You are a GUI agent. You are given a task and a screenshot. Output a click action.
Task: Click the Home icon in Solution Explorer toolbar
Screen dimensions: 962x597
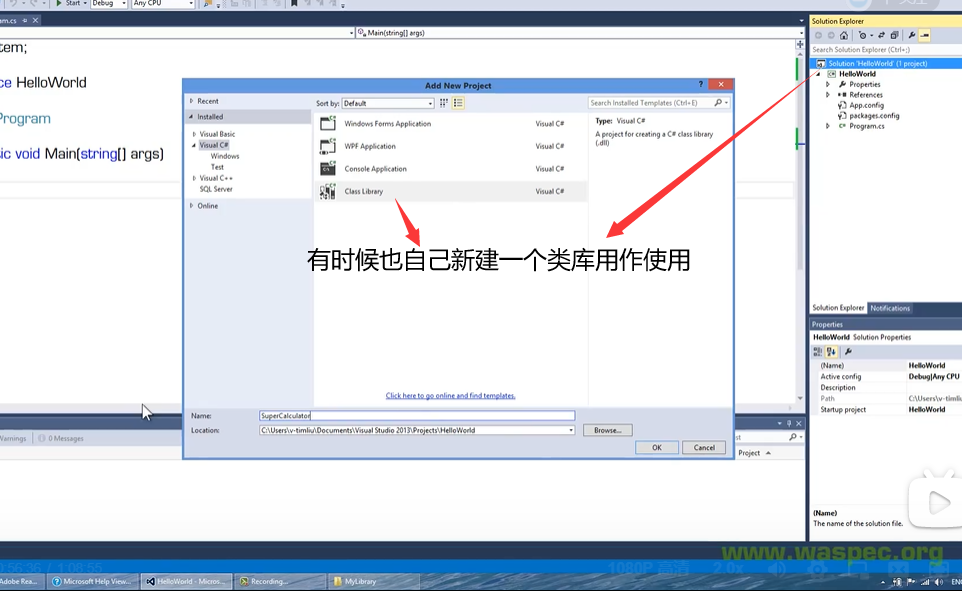tap(844, 36)
